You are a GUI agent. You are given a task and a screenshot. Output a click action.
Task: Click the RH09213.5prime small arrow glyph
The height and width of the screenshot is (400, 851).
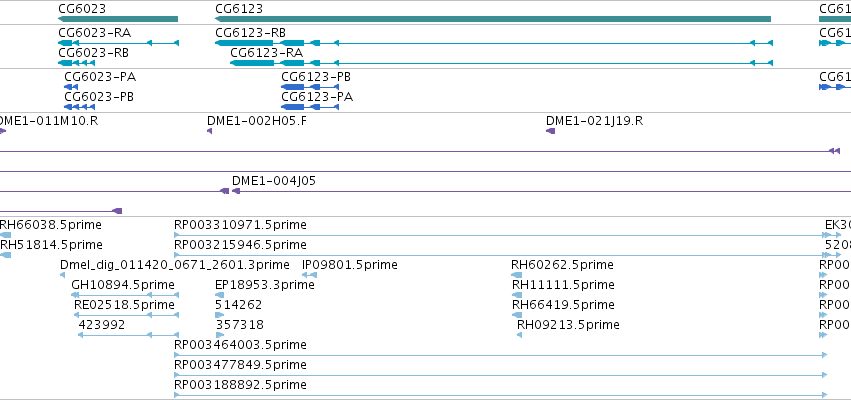click(x=519, y=335)
